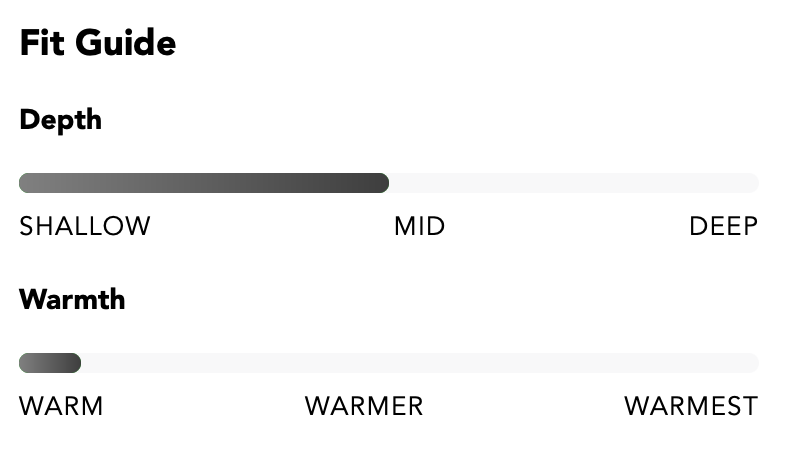Click the DEEP label under Depth
The height and width of the screenshot is (458, 794).
(724, 226)
